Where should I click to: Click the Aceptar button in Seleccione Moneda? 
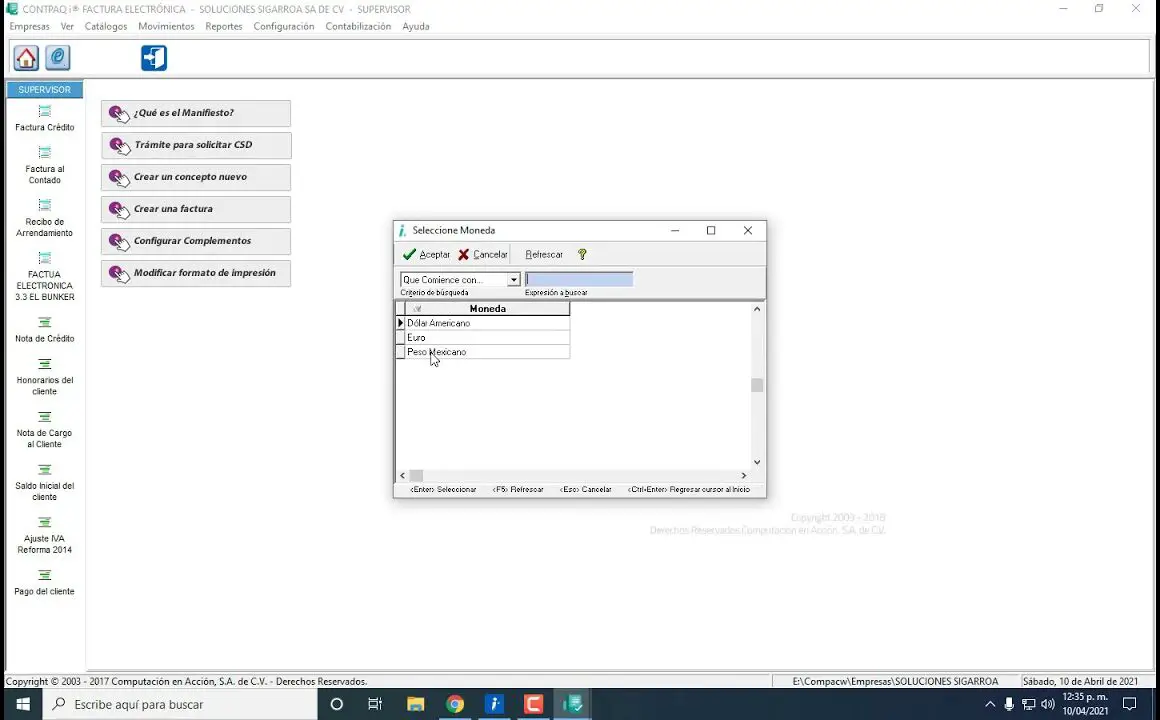click(426, 255)
